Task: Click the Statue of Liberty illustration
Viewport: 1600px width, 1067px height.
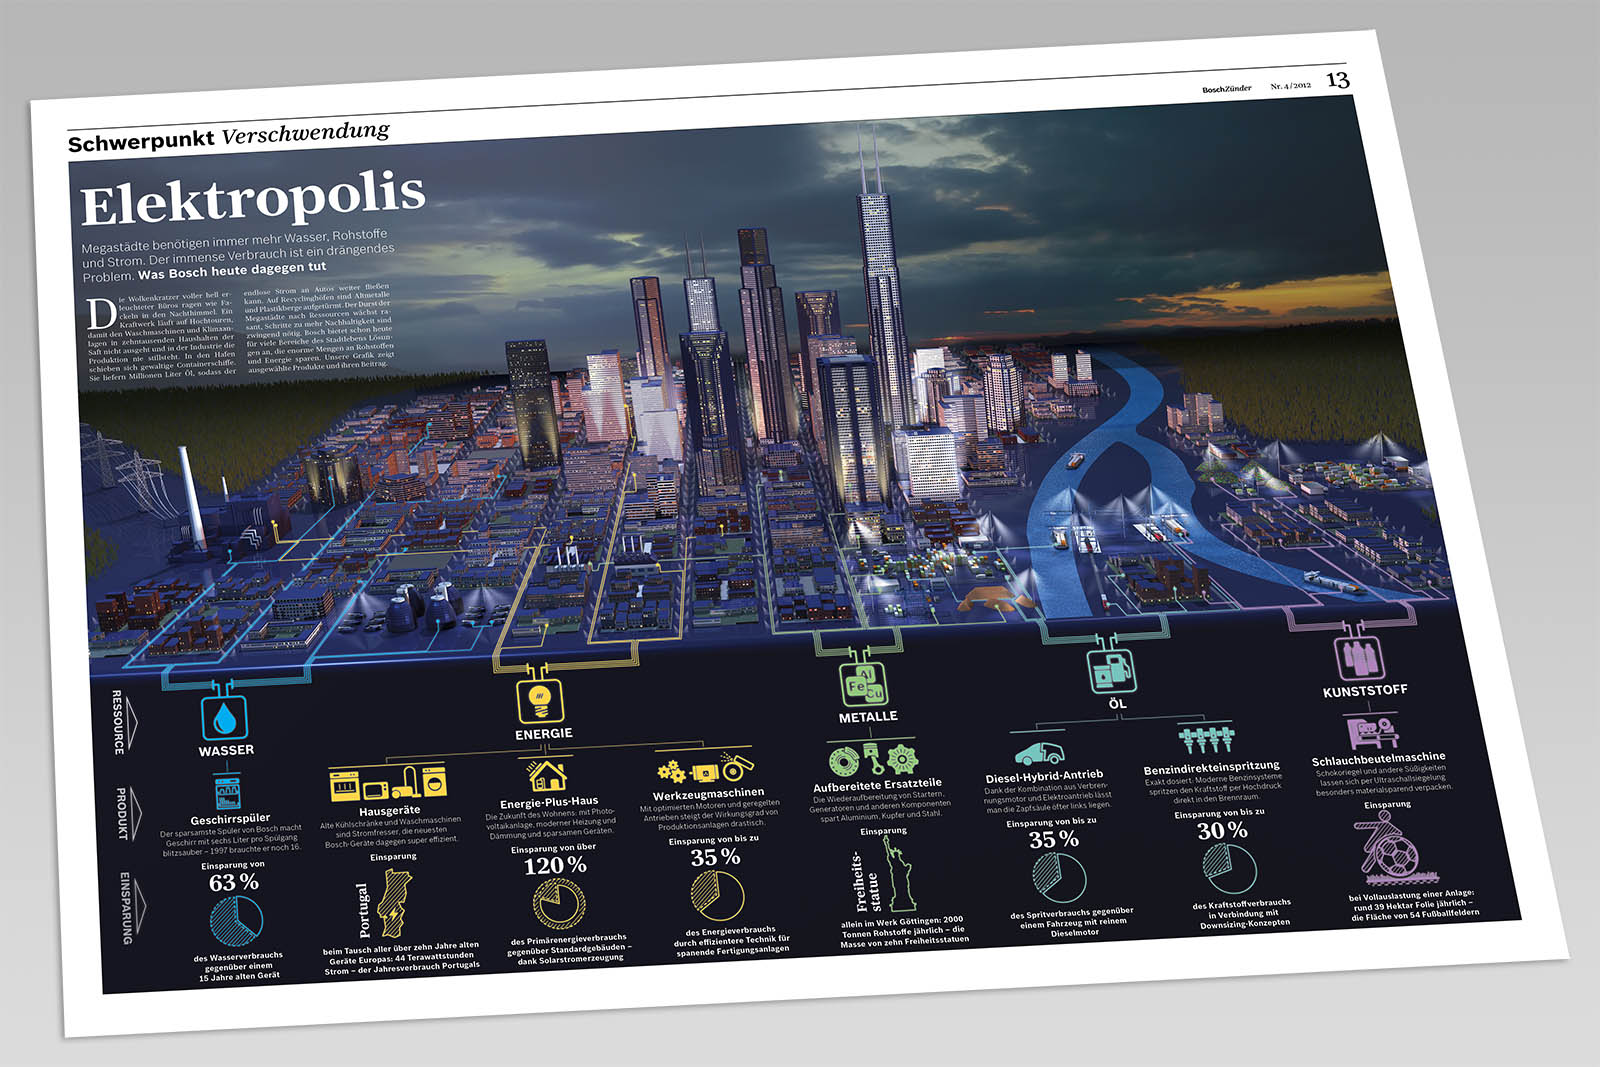Action: click(x=897, y=873)
